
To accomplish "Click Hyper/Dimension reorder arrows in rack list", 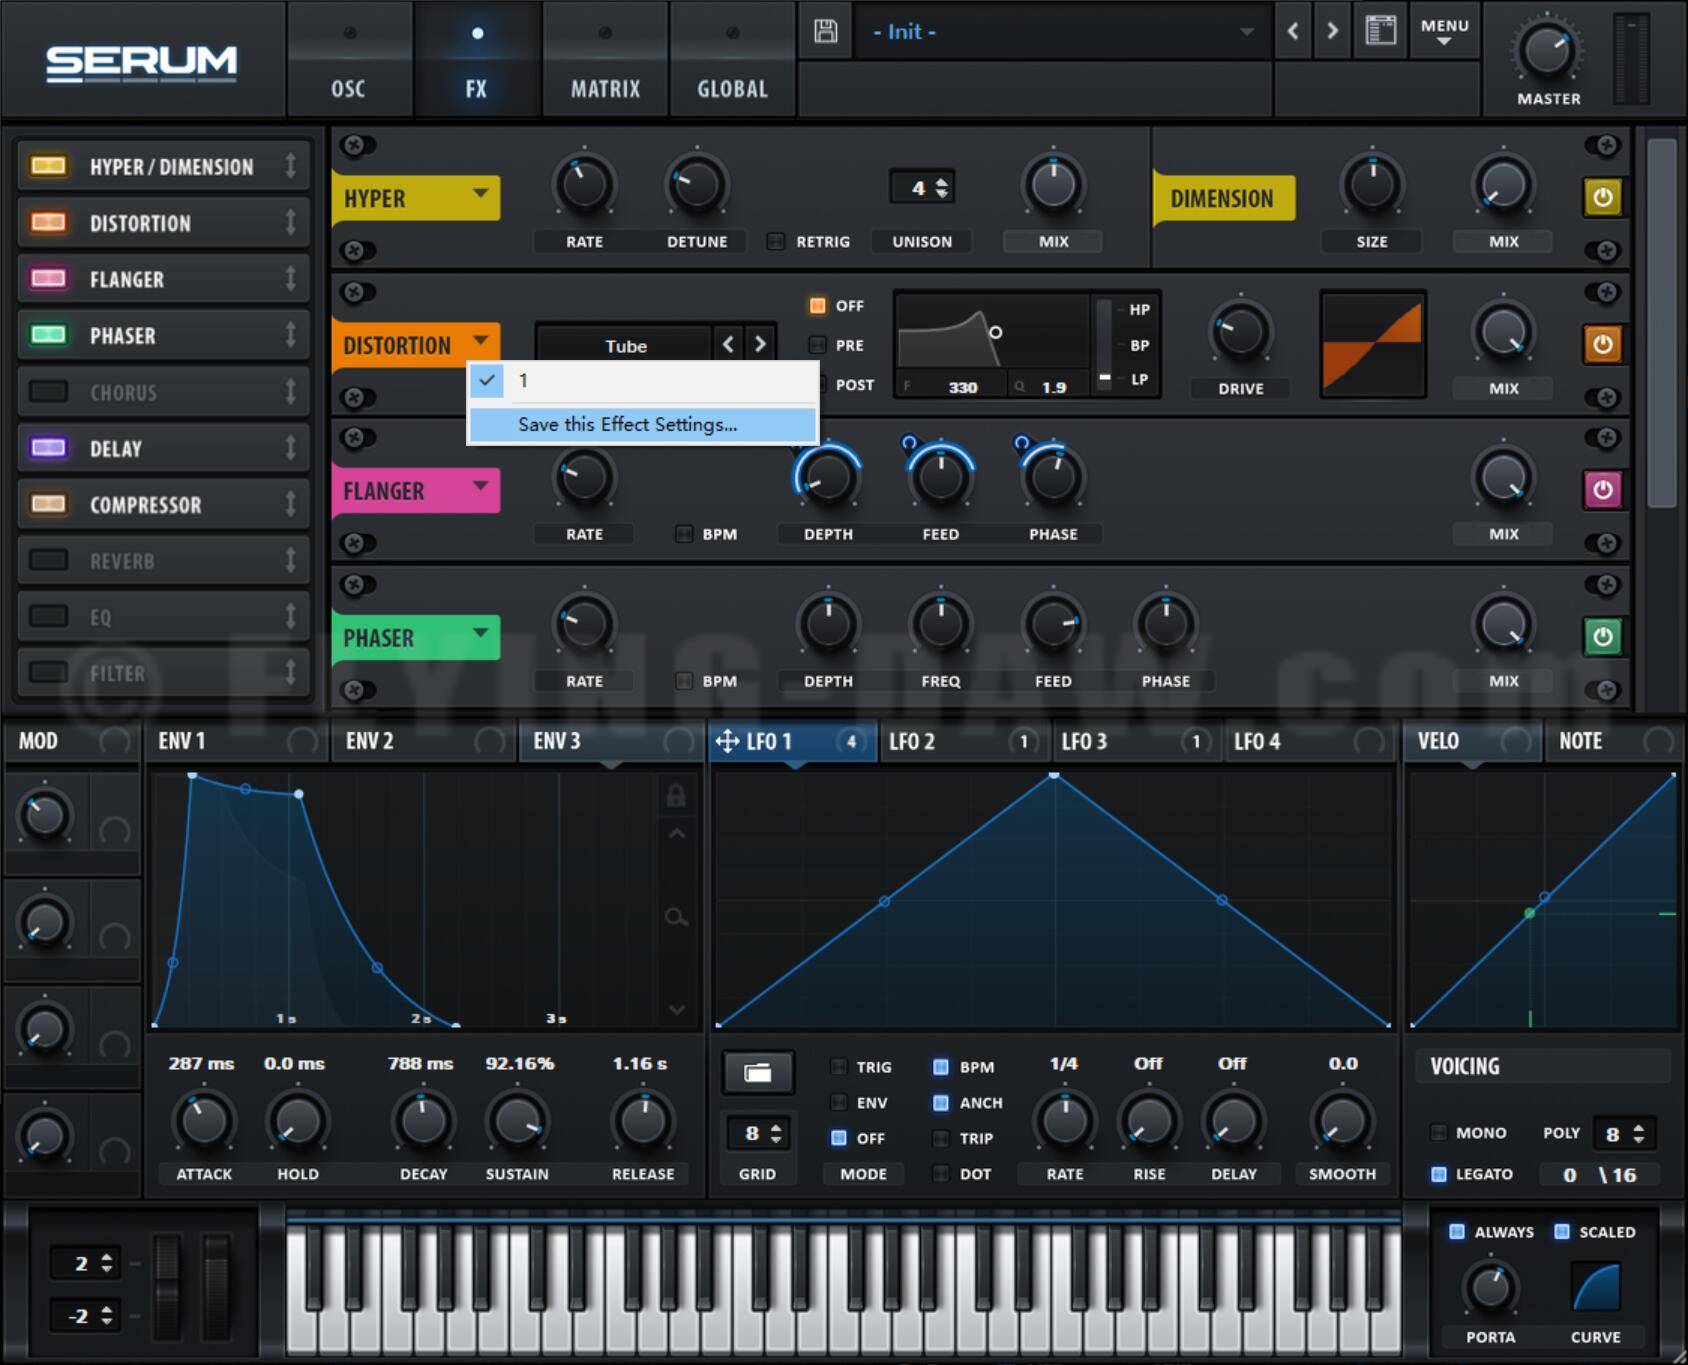I will coord(290,166).
